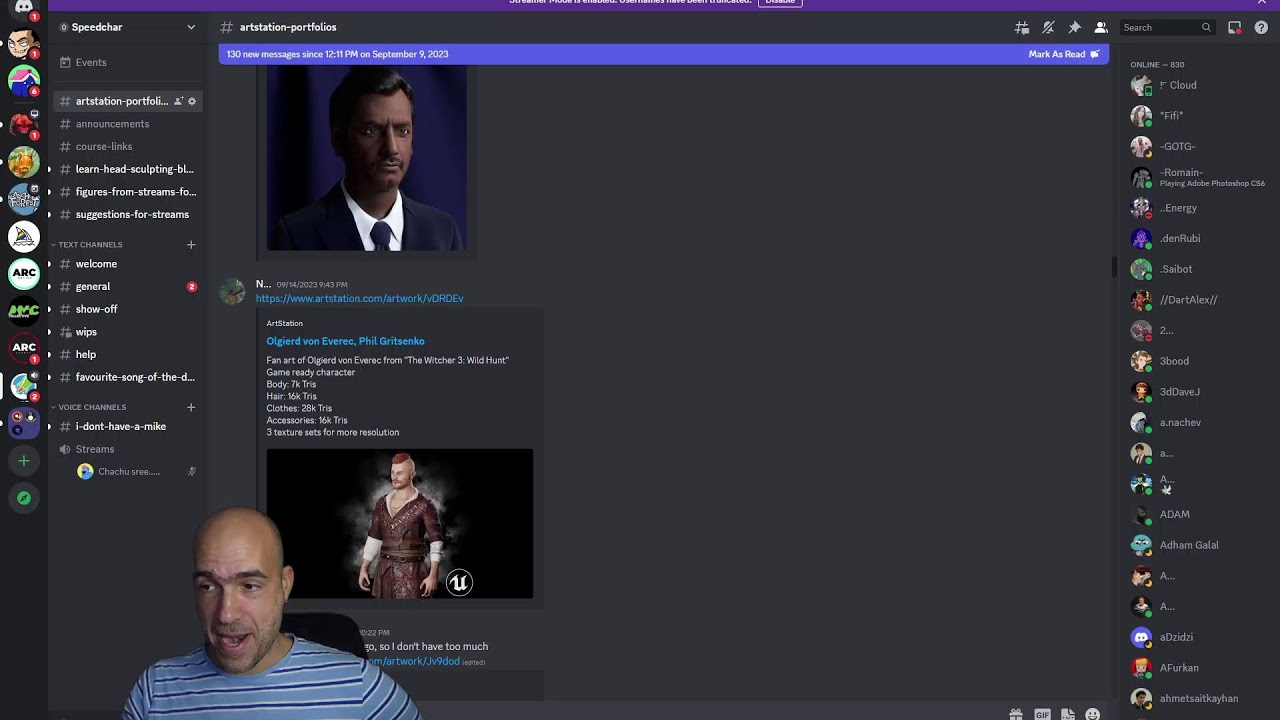The height and width of the screenshot is (720, 1280).
Task: Open the Speedchar server dropdown menu
Action: 127,27
